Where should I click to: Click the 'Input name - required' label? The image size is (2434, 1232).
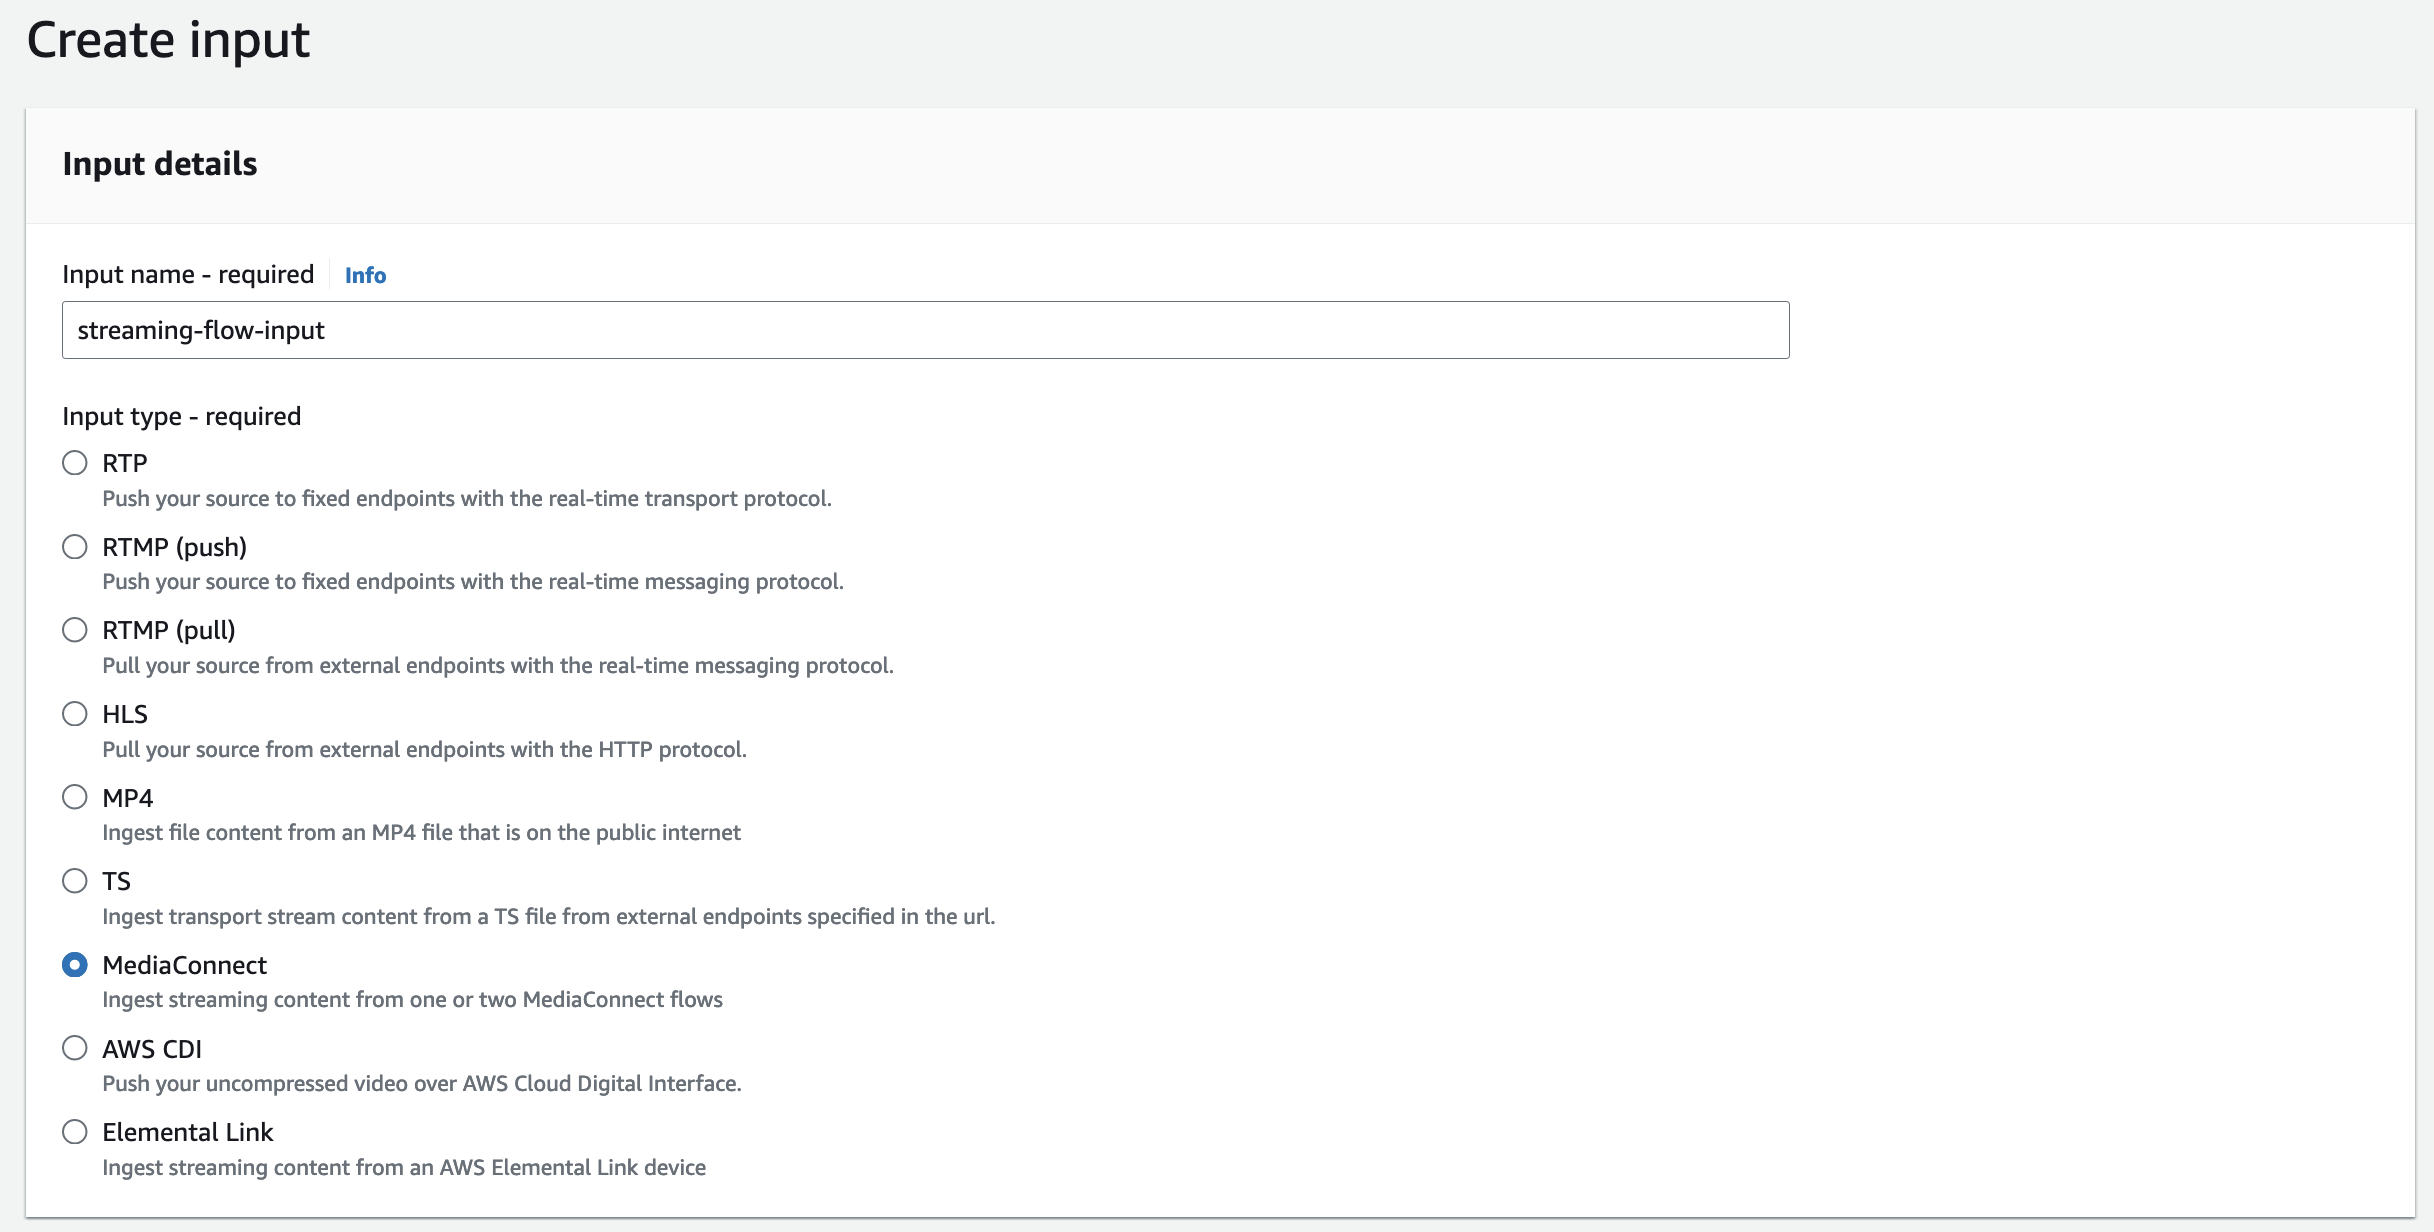(188, 274)
